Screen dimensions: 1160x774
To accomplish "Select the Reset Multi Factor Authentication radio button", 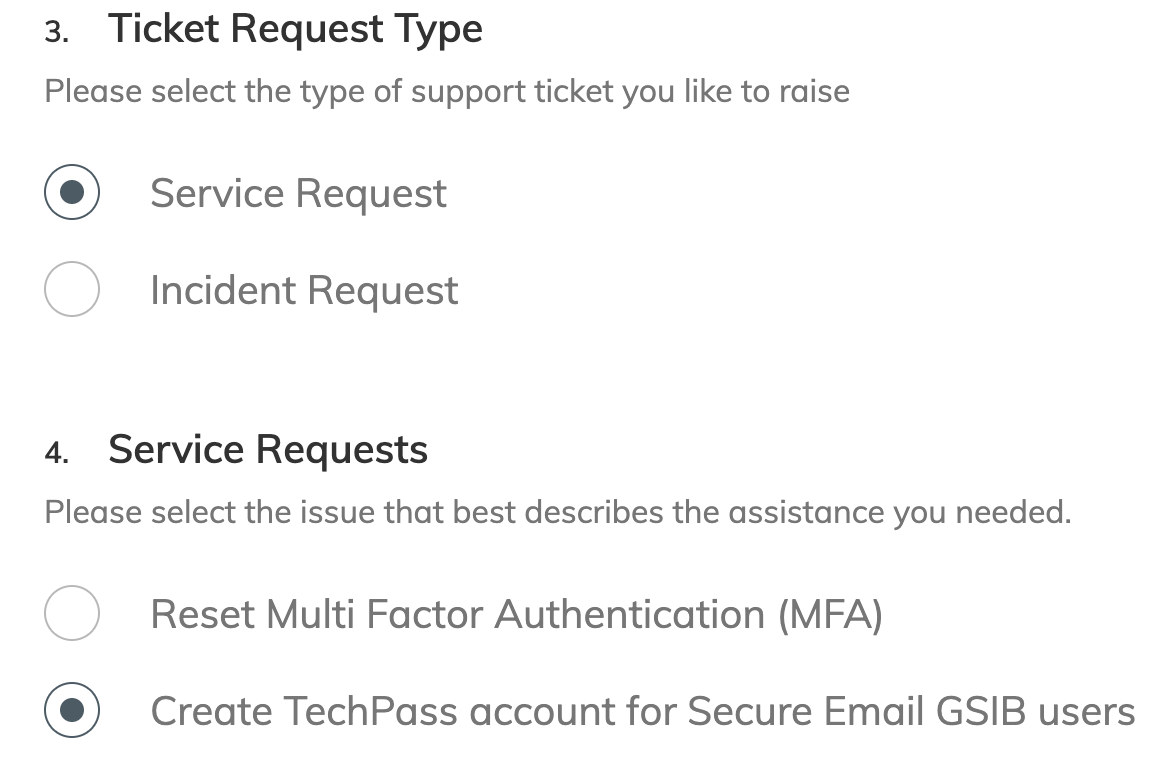I will [72, 613].
